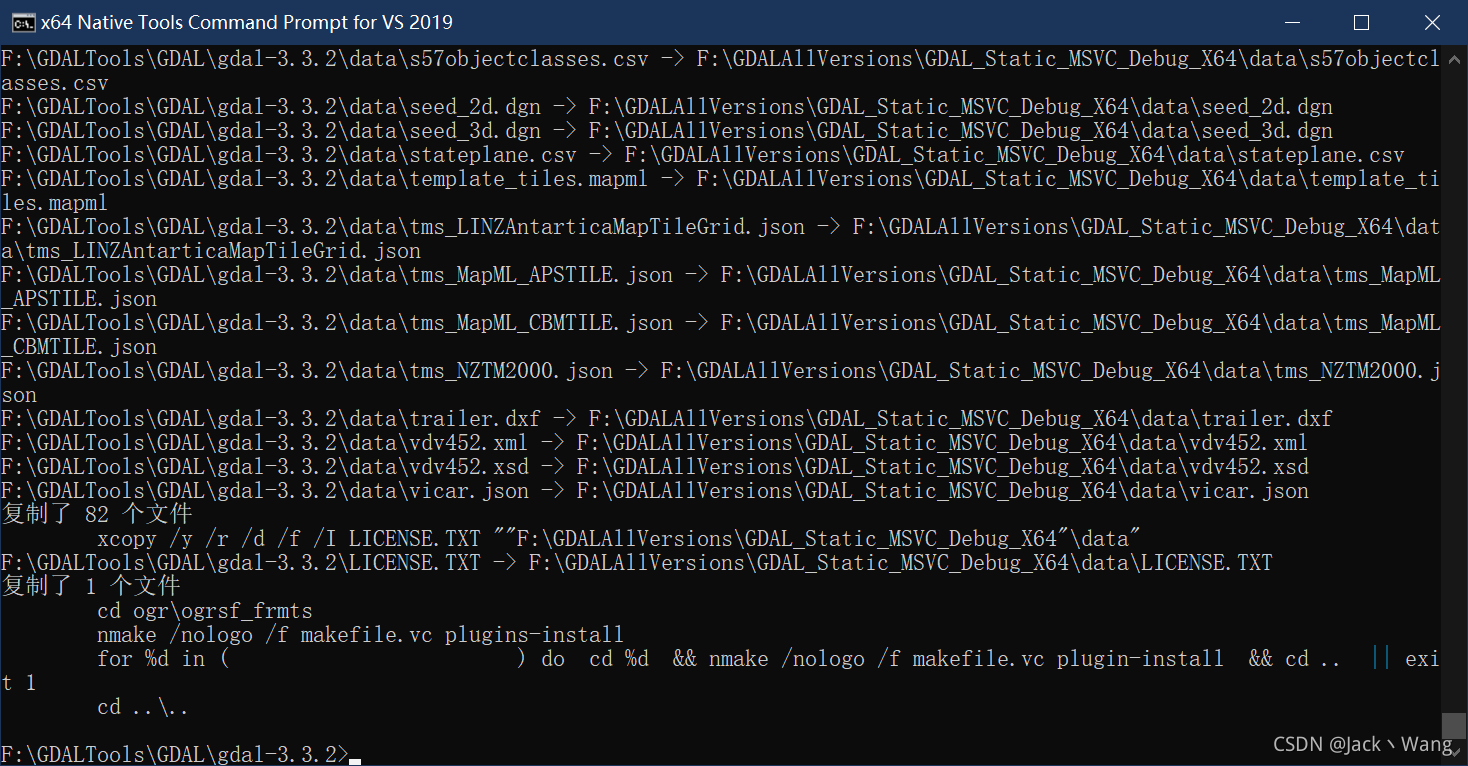Click the '复制了 82 个文件' line

click(x=96, y=515)
